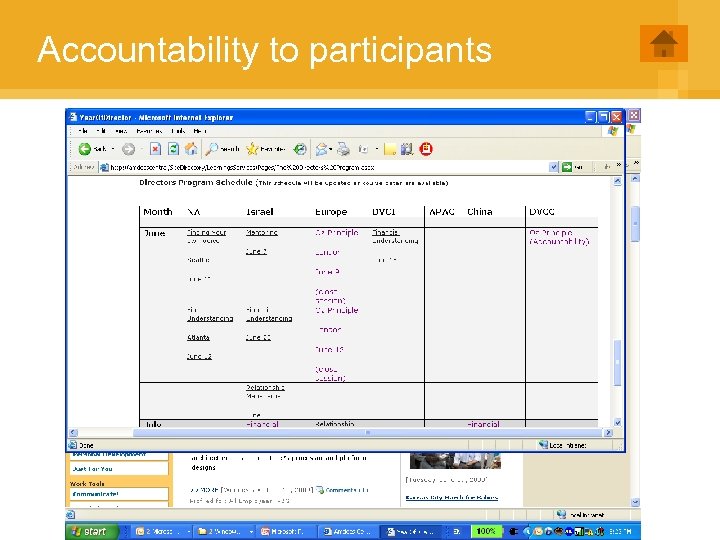The height and width of the screenshot is (540, 720).
Task: Click the Israel June 22 link
Action: (x=258, y=338)
